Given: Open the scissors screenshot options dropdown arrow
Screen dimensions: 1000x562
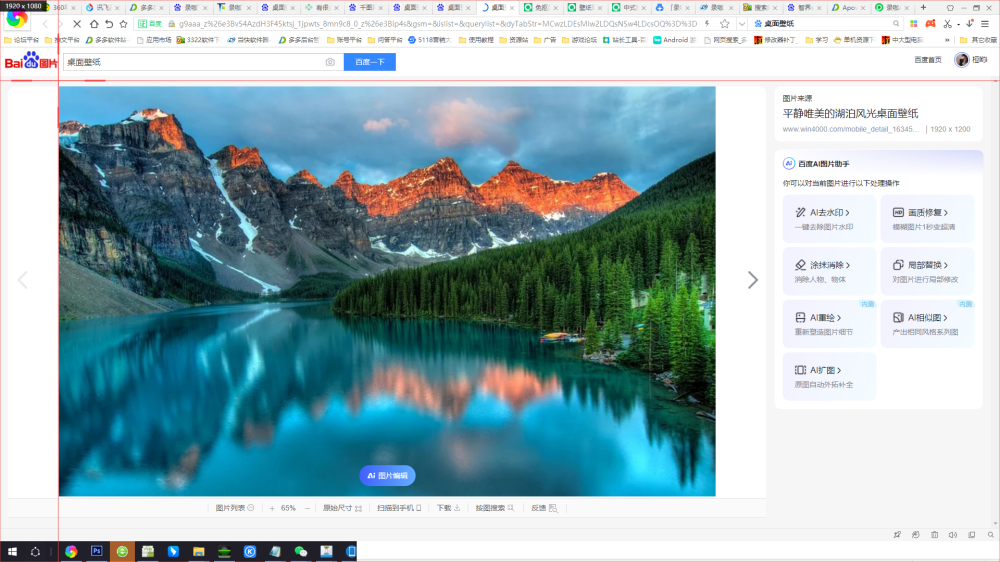Looking at the screenshot, I should coord(958,24).
